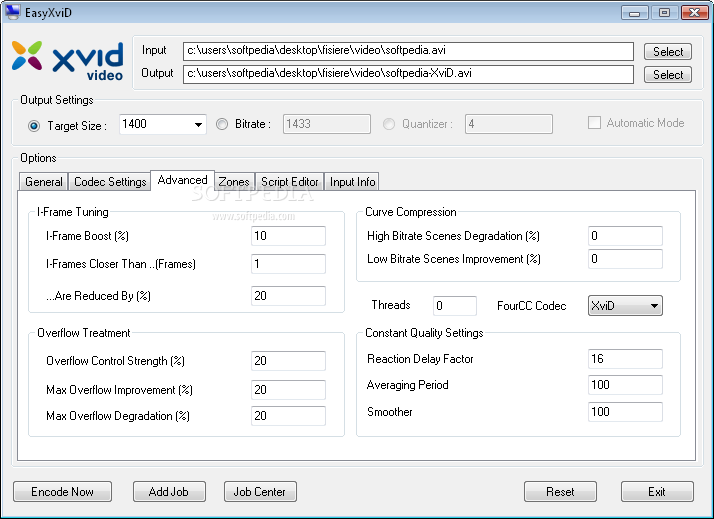The width and height of the screenshot is (714, 519).
Task: Switch to the Input Info tab
Action: point(352,182)
